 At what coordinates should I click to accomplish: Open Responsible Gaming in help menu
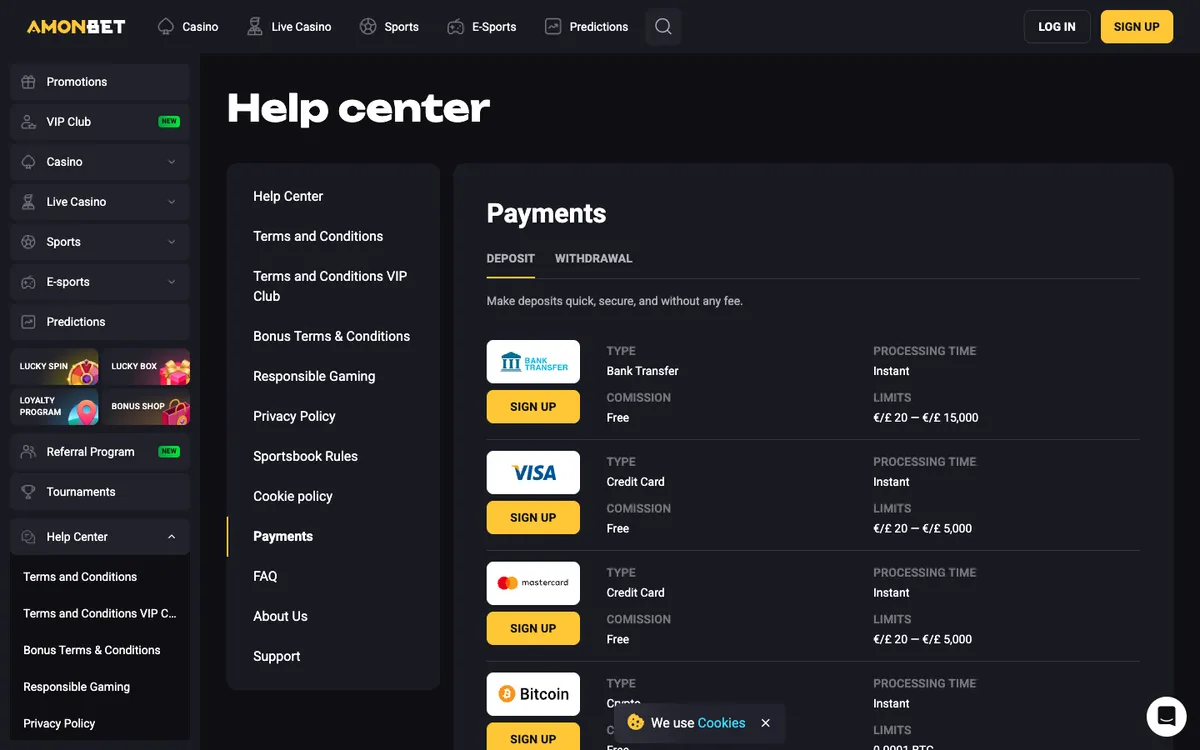pyautogui.click(x=314, y=376)
